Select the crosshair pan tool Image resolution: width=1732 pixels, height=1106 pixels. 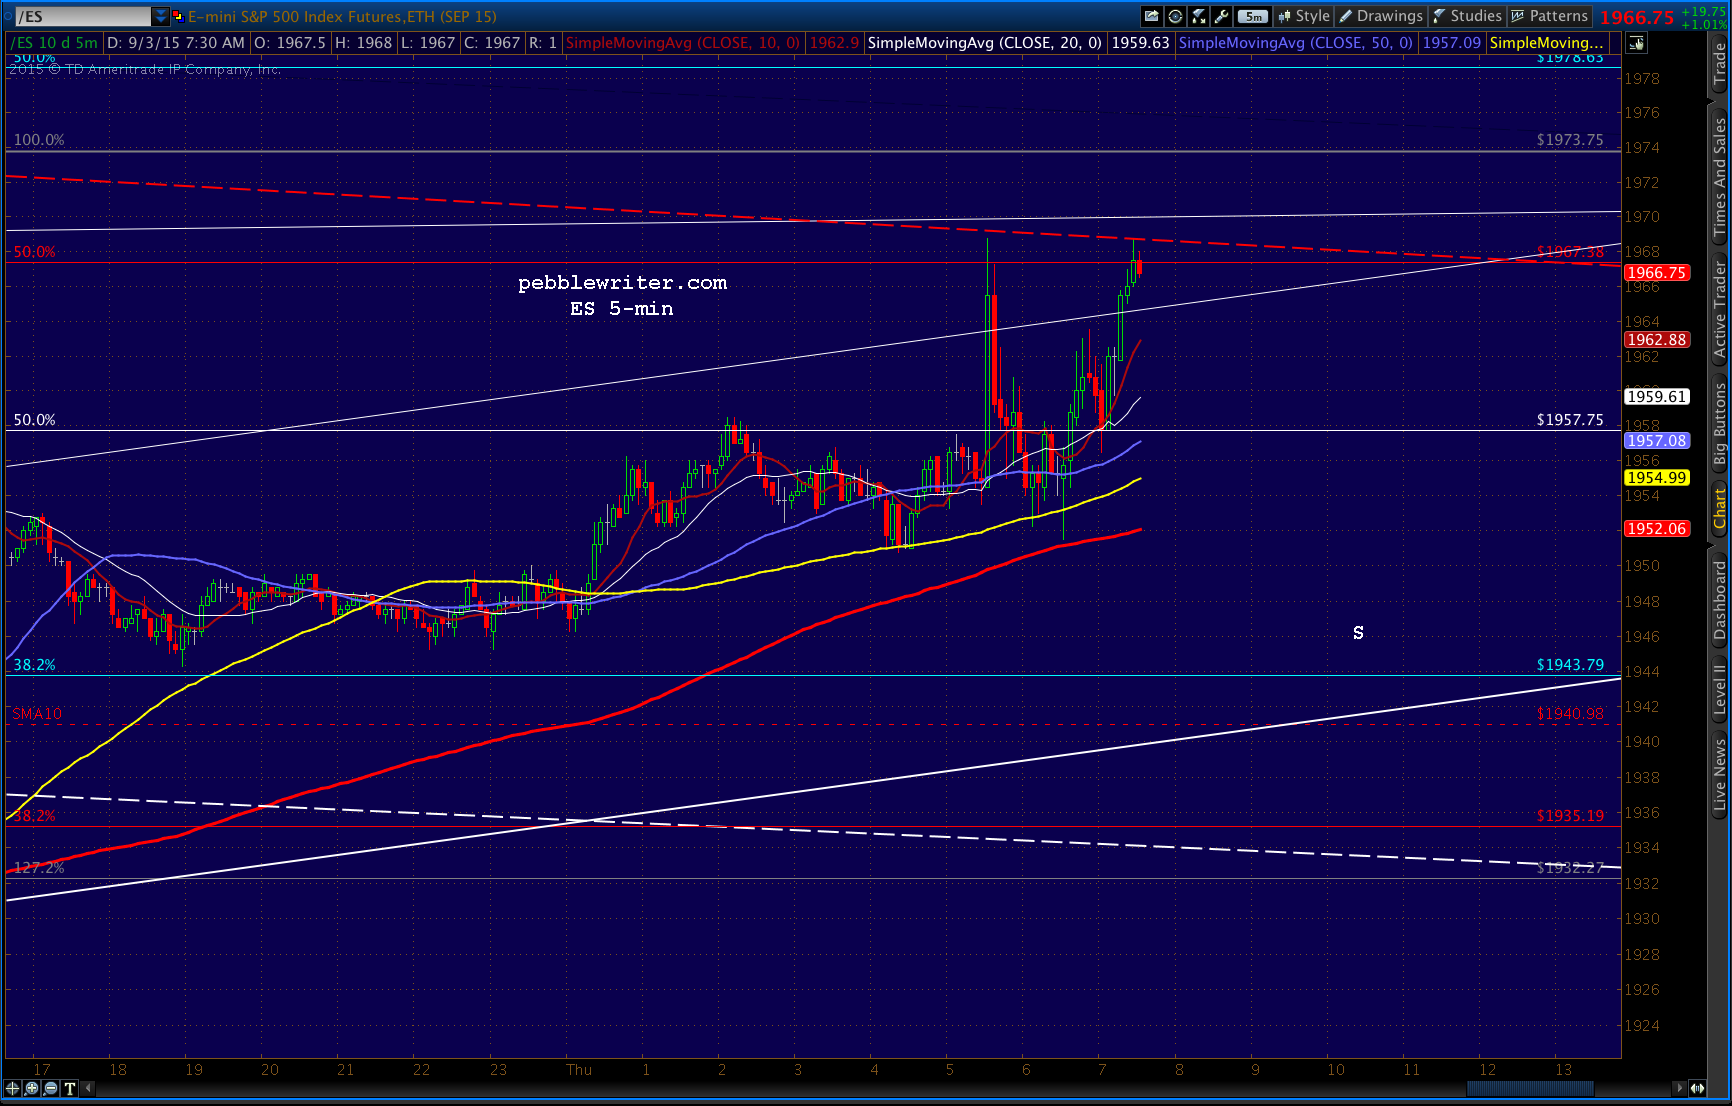point(12,1088)
